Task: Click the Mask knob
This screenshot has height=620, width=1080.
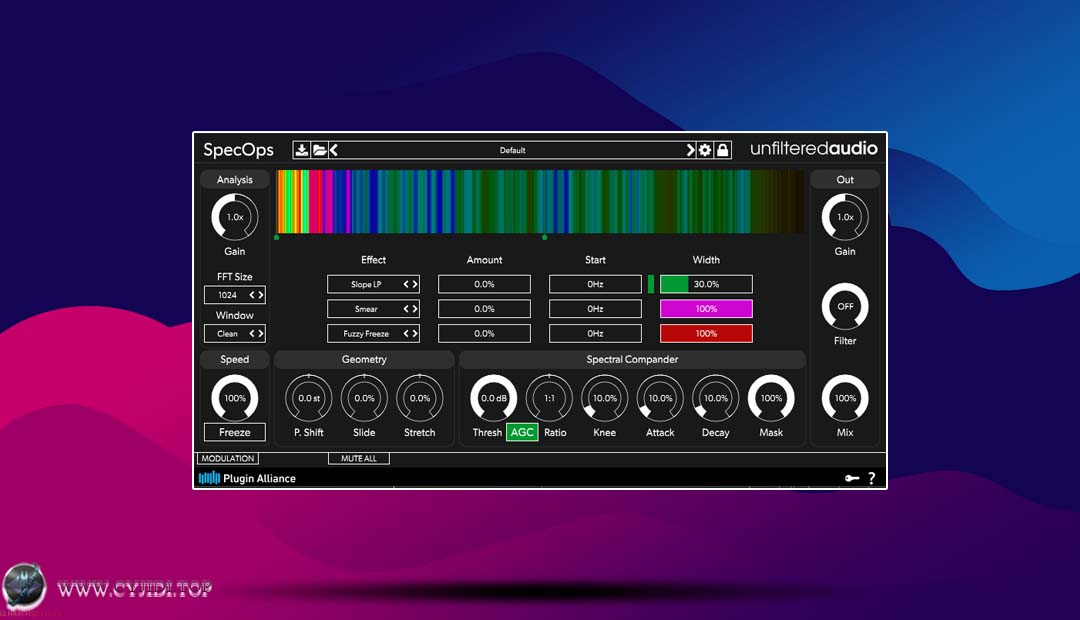Action: coord(771,398)
